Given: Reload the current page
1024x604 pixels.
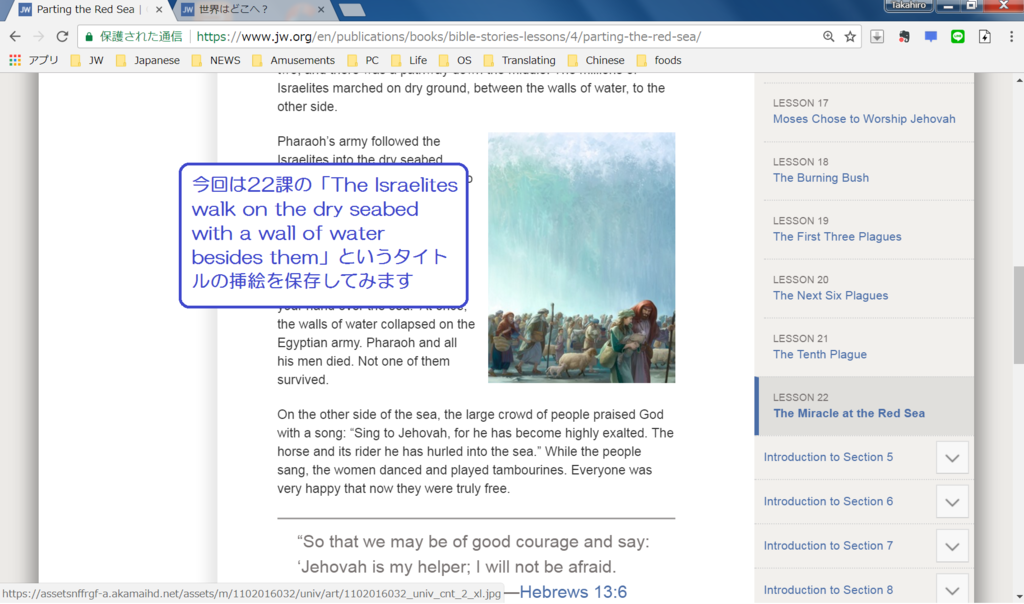Looking at the screenshot, I should coord(62,37).
